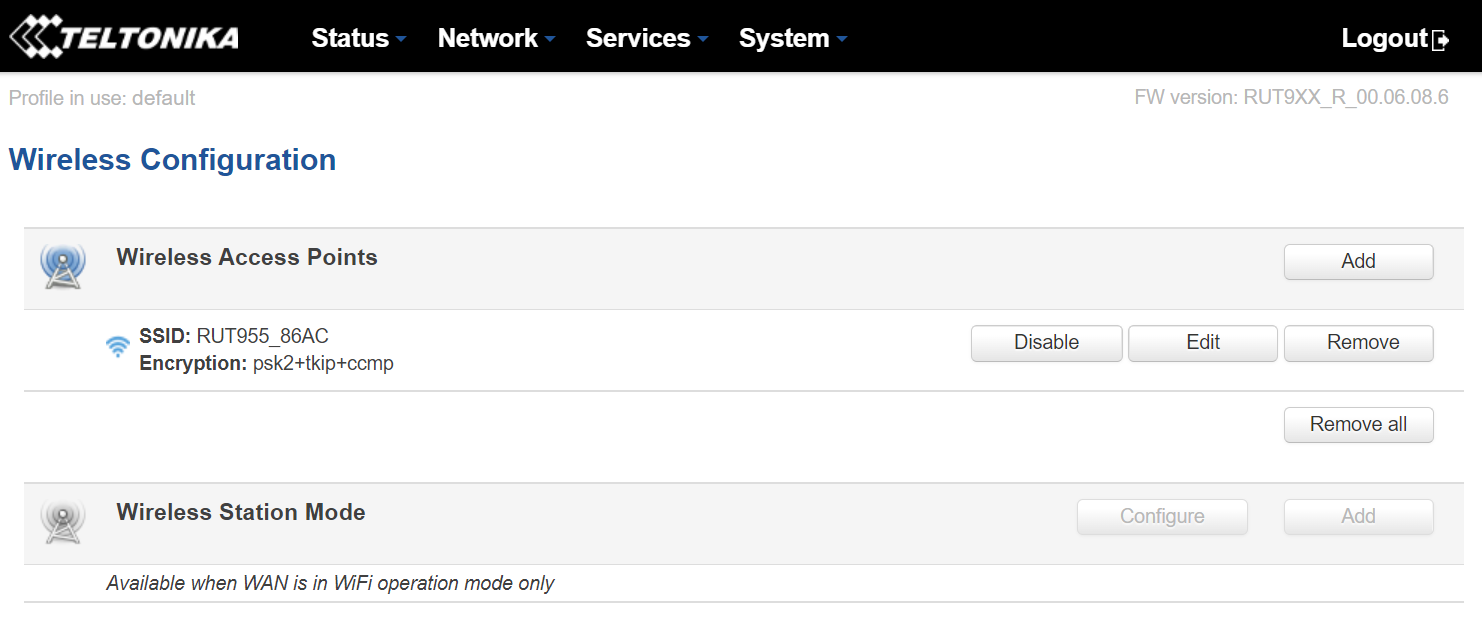Click the Logout exit icon
This screenshot has height=631, width=1482.
coord(1441,40)
